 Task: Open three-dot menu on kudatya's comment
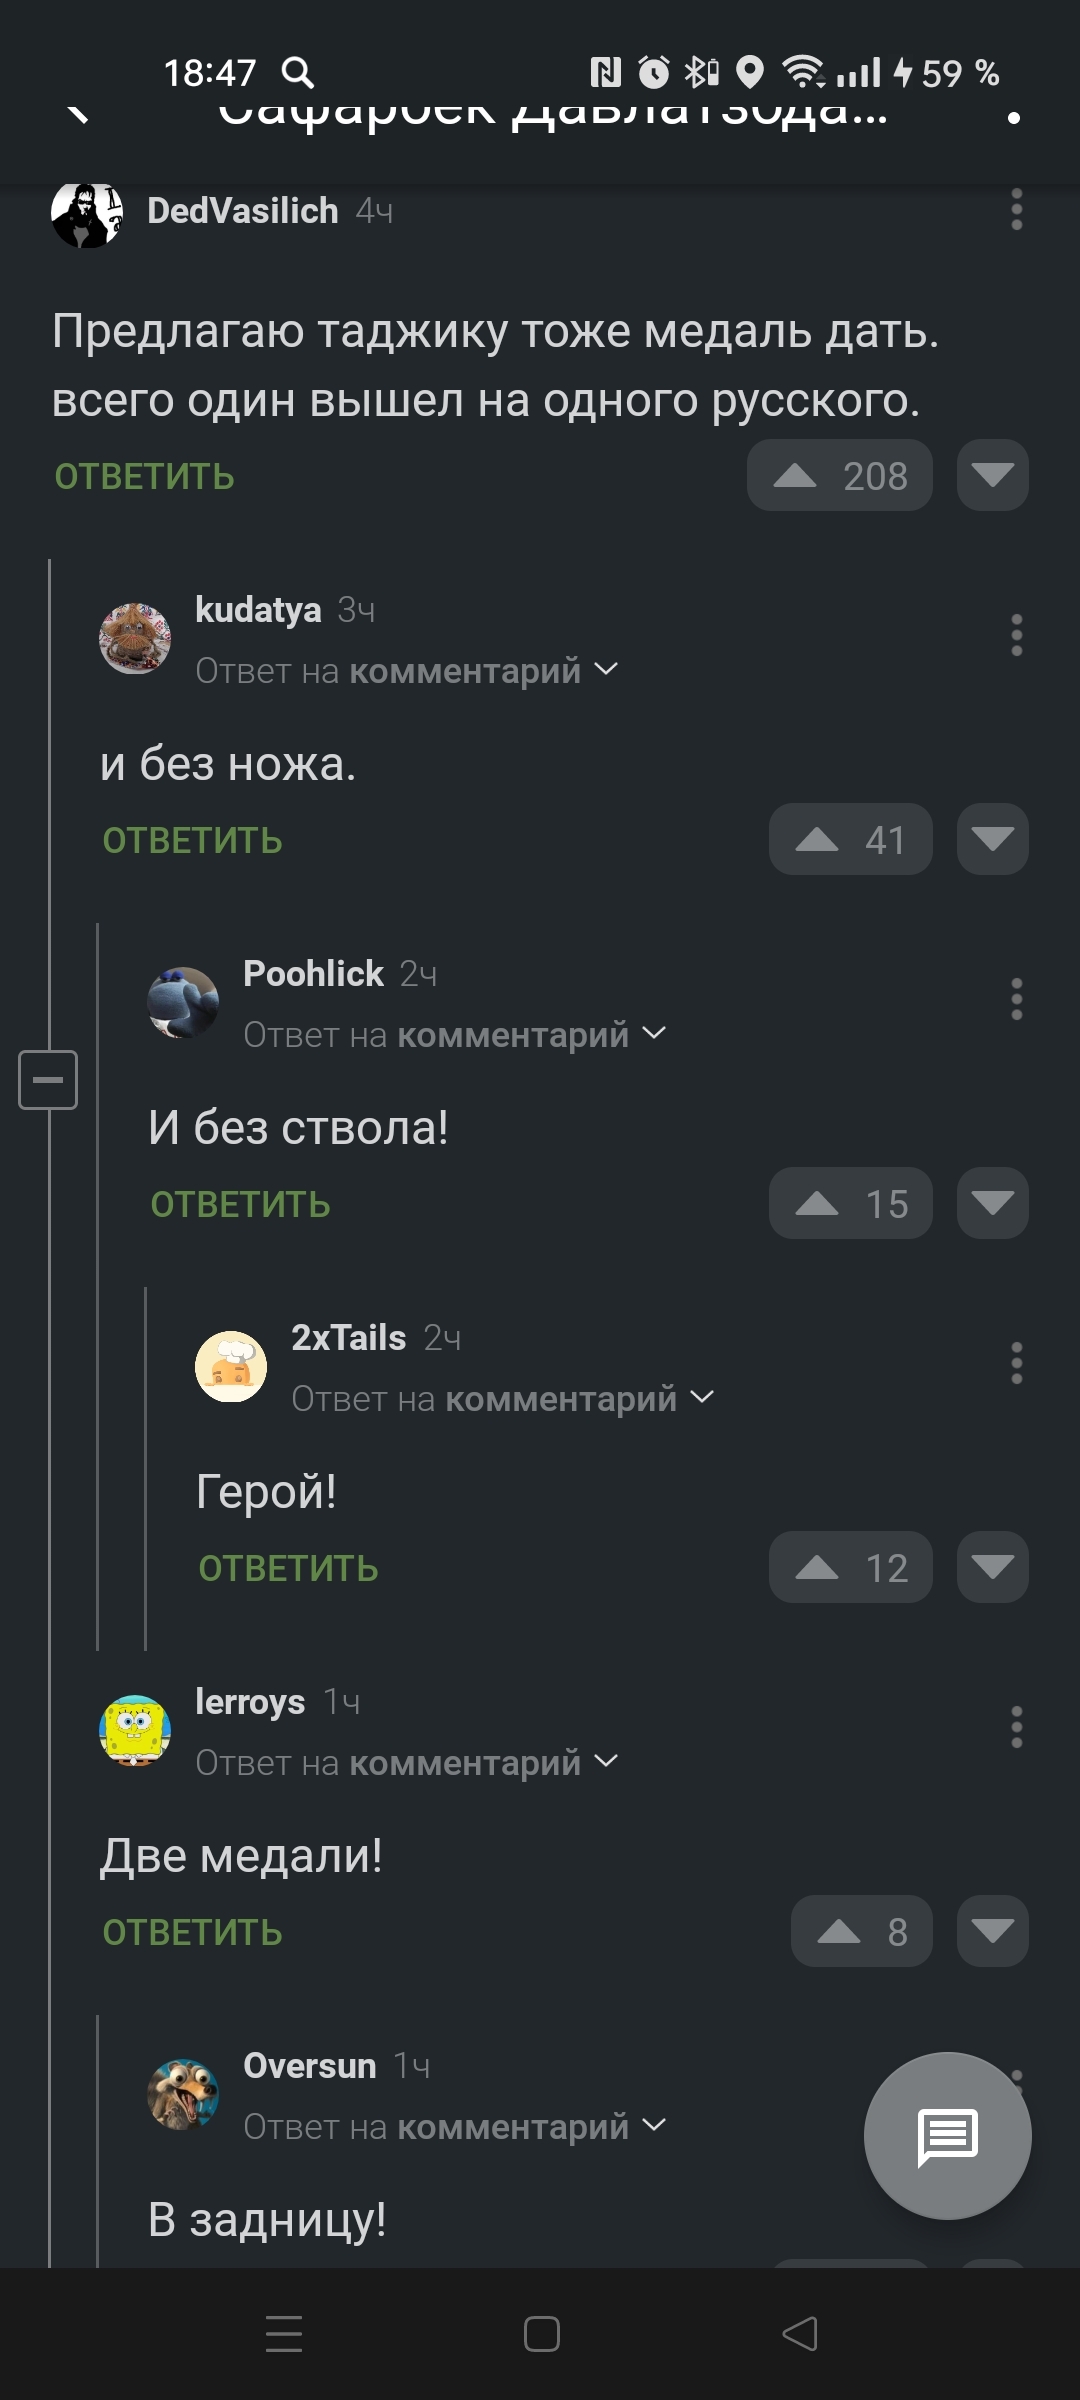point(1016,635)
